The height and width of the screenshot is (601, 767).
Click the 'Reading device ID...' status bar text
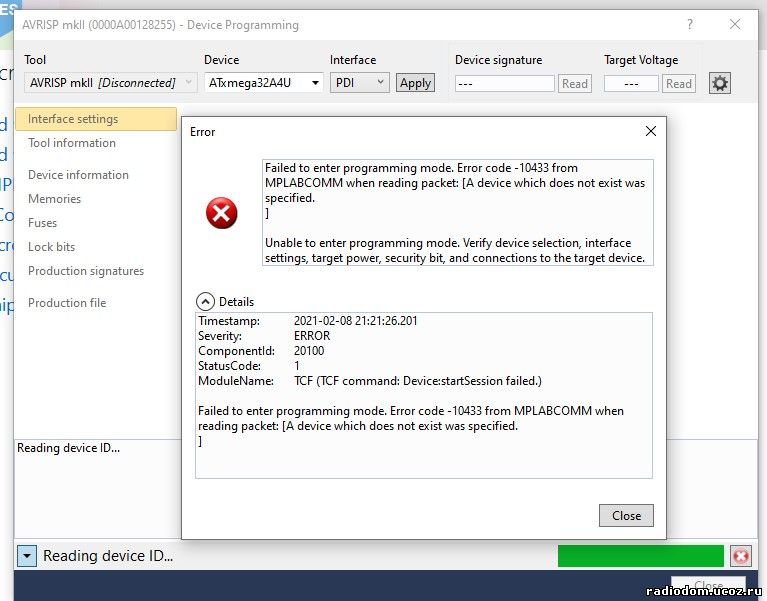pos(108,556)
